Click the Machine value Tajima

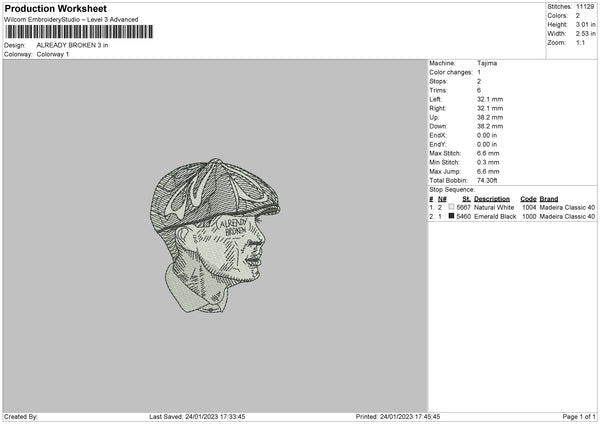[x=487, y=63]
